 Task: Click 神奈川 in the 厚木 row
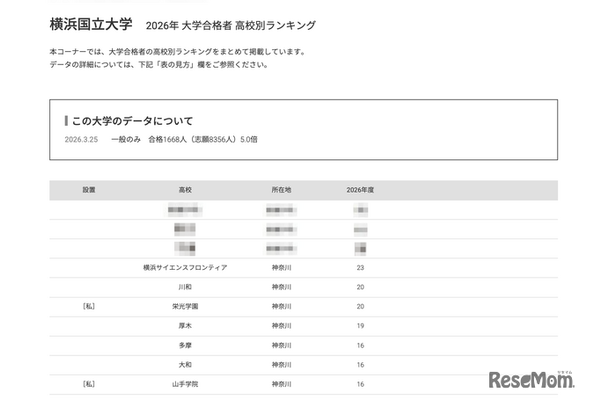[281, 326]
